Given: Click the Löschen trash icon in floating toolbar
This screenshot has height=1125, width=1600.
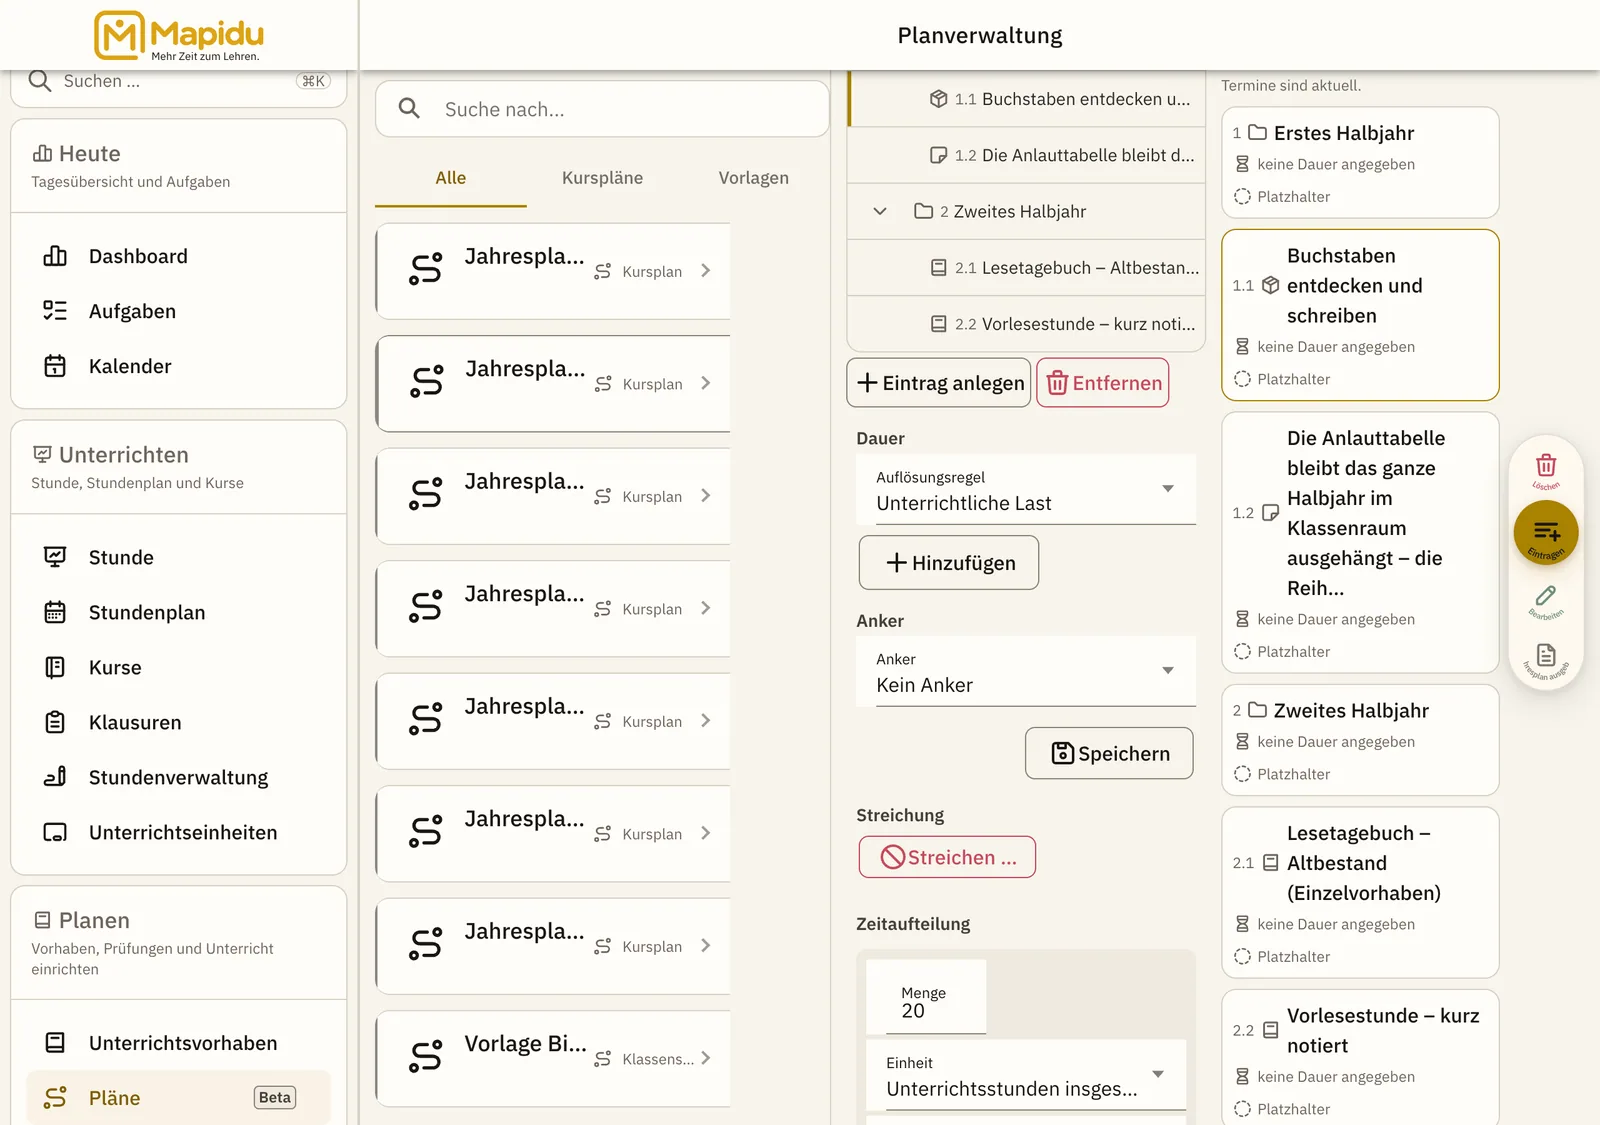Looking at the screenshot, I should 1546,466.
